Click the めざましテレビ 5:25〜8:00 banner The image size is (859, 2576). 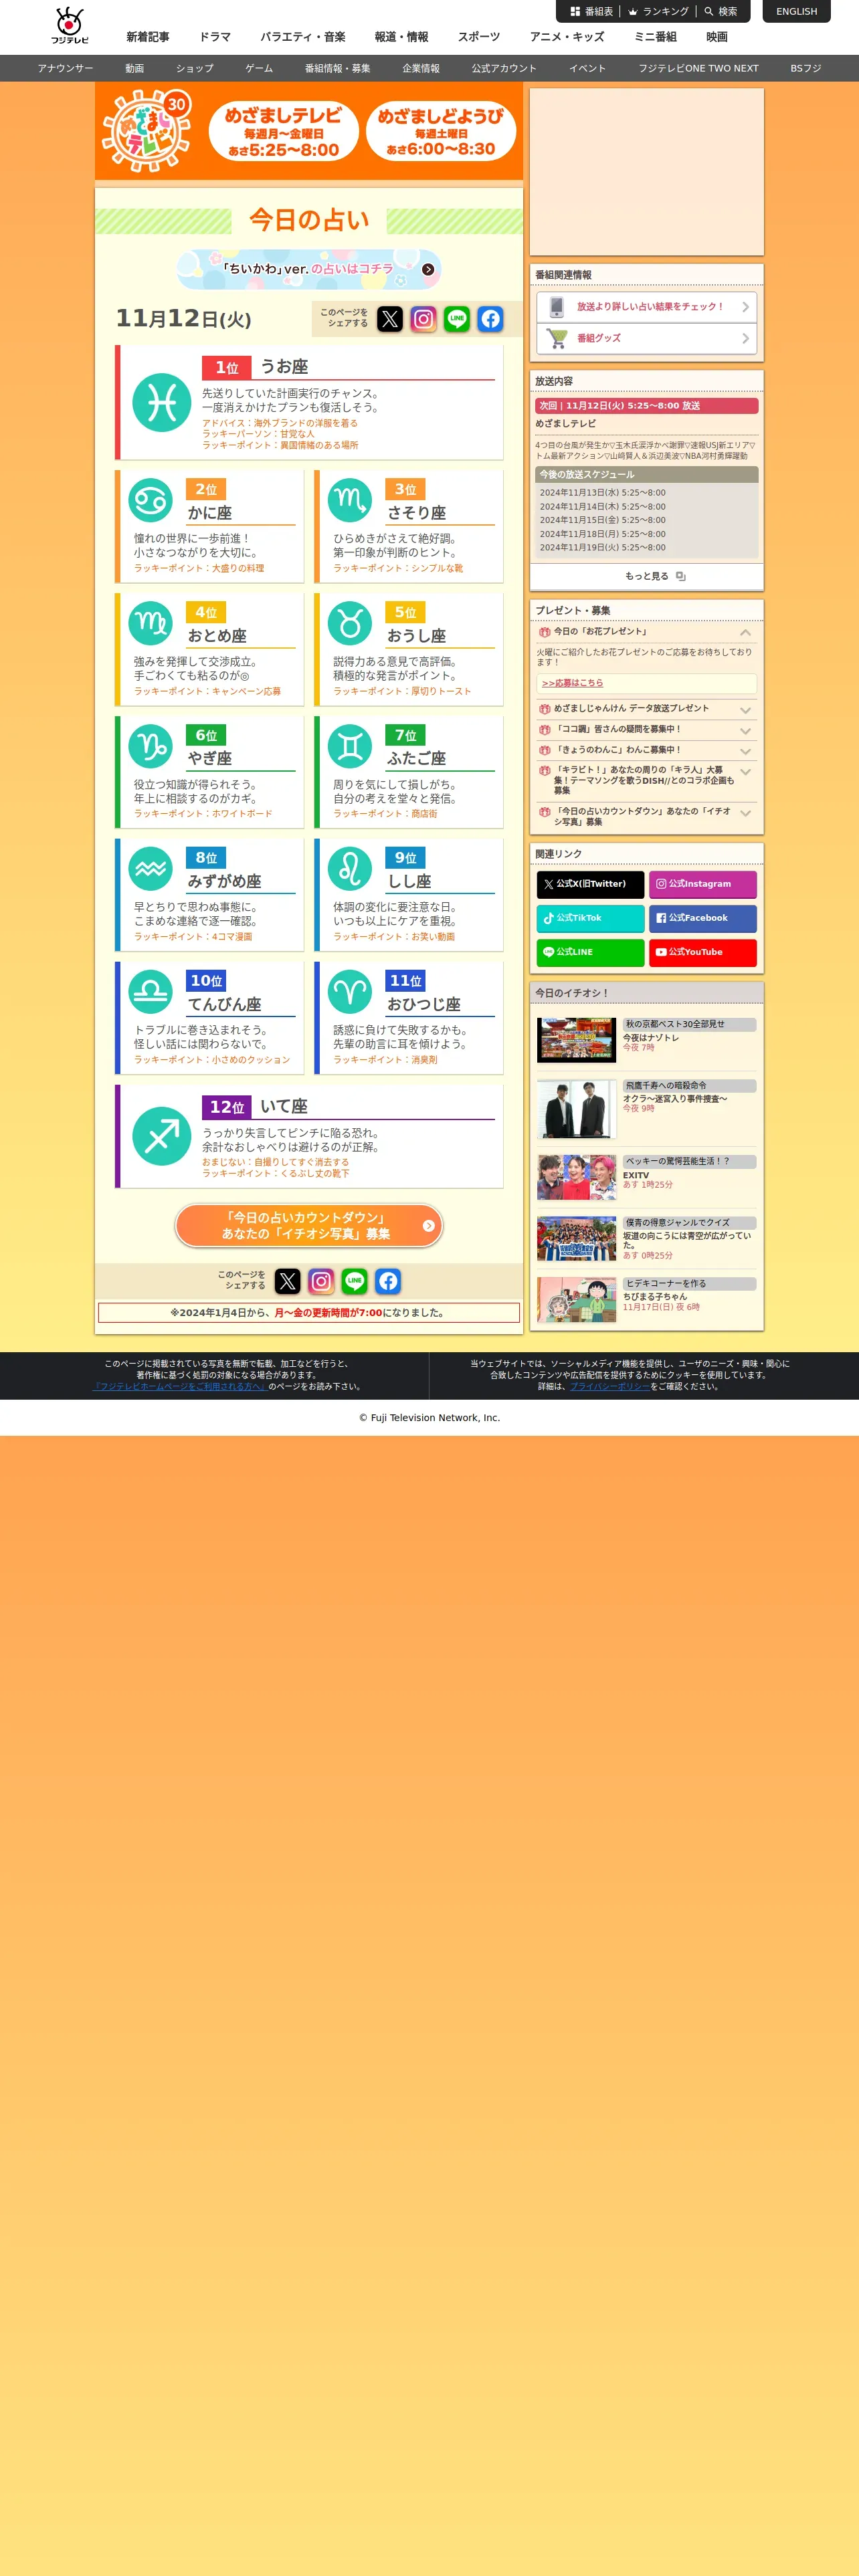[x=283, y=131]
